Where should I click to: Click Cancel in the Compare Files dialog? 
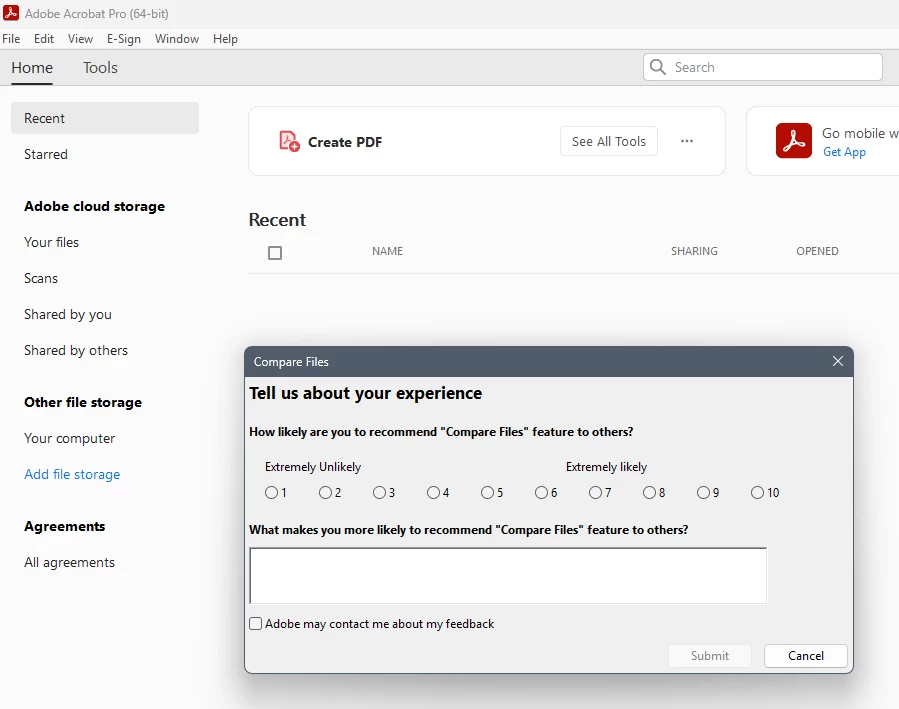(x=806, y=656)
